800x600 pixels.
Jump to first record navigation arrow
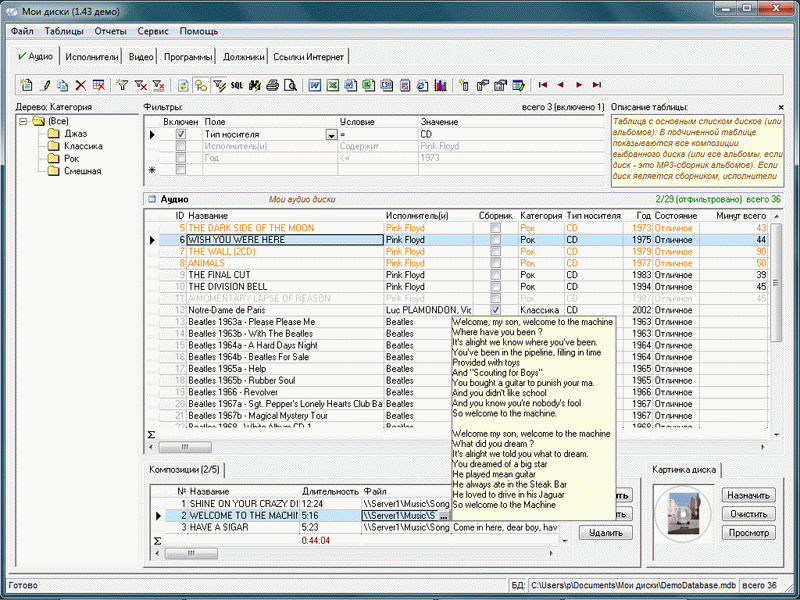543,85
